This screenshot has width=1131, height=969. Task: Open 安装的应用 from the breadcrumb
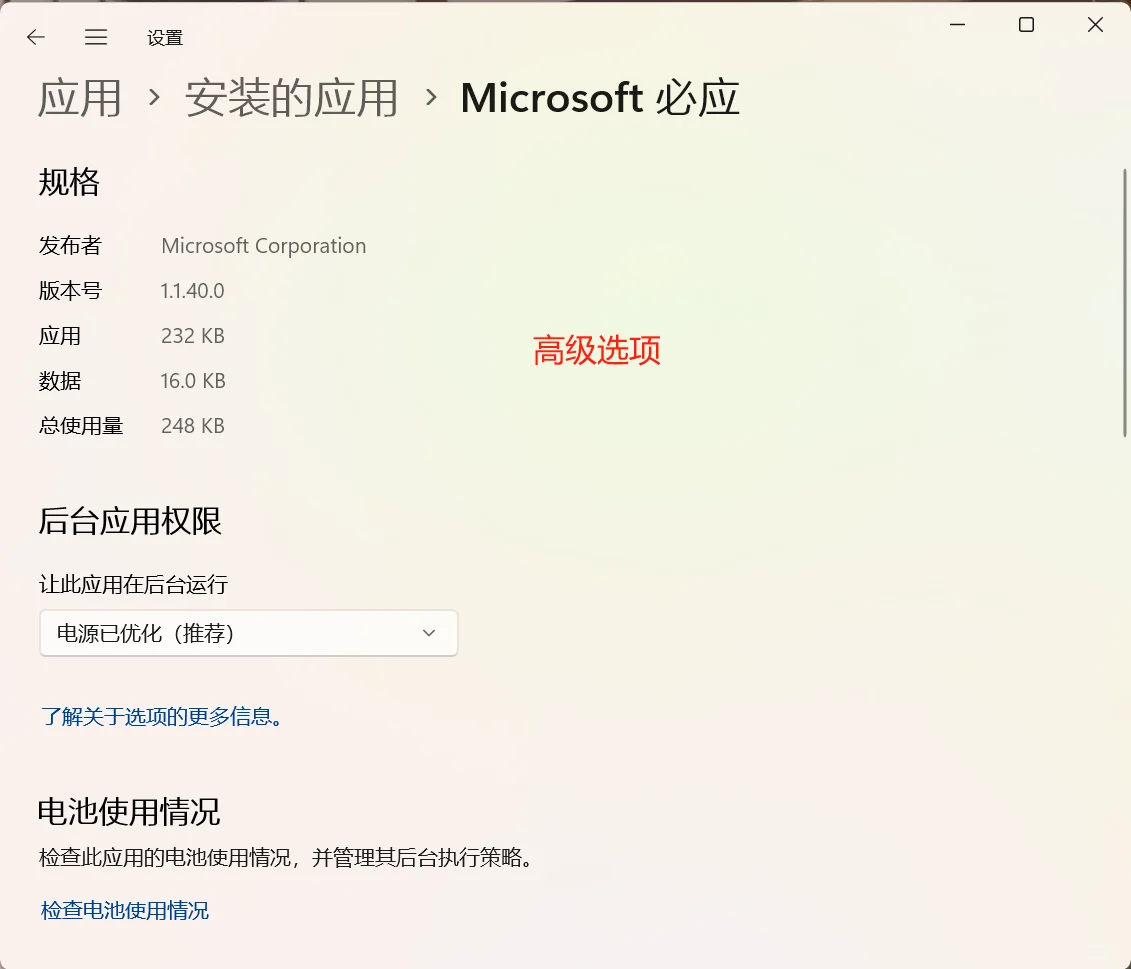[290, 98]
